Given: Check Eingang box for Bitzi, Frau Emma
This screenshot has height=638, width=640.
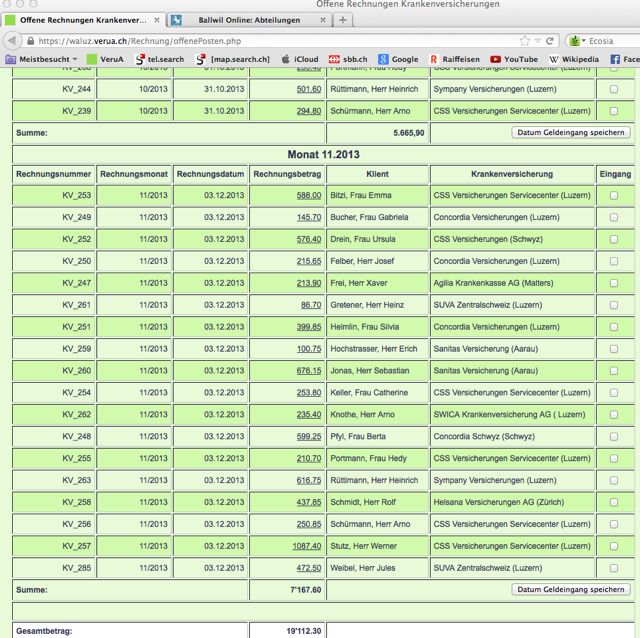Looking at the screenshot, I should pyautogui.click(x=613, y=196).
